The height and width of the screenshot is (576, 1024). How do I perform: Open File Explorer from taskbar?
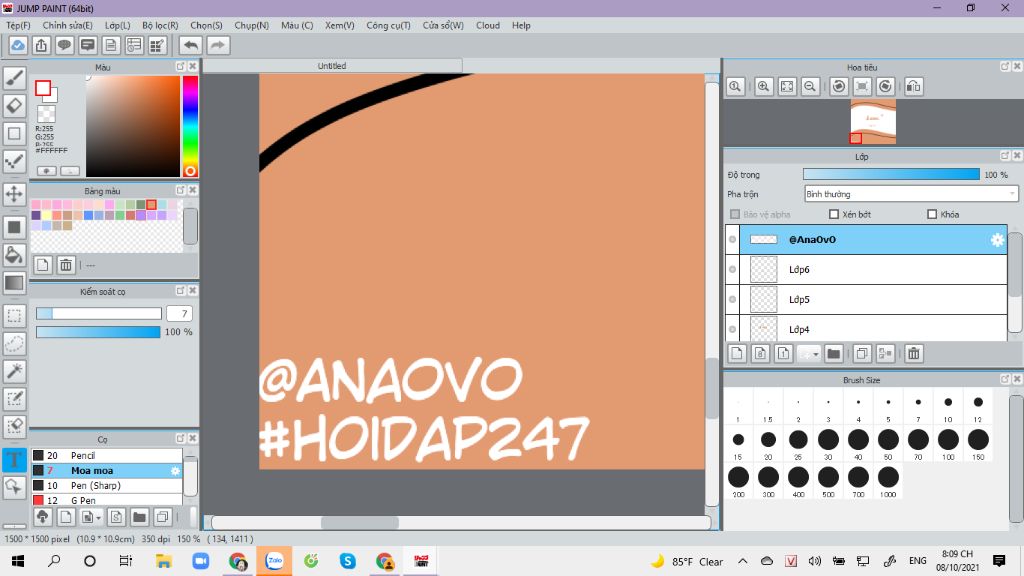(163, 561)
